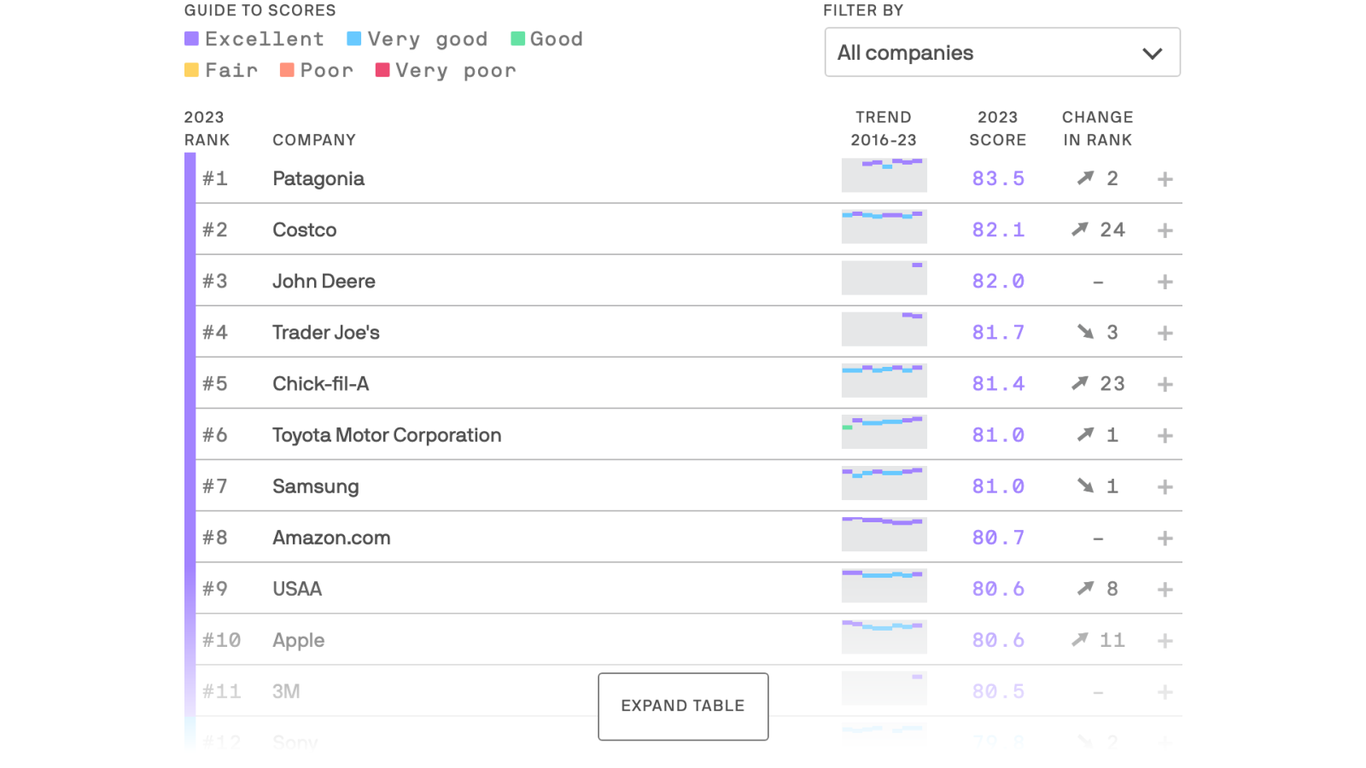Click the plus icon for Amazon.com
The width and height of the screenshot is (1366, 768).
[x=1165, y=538]
